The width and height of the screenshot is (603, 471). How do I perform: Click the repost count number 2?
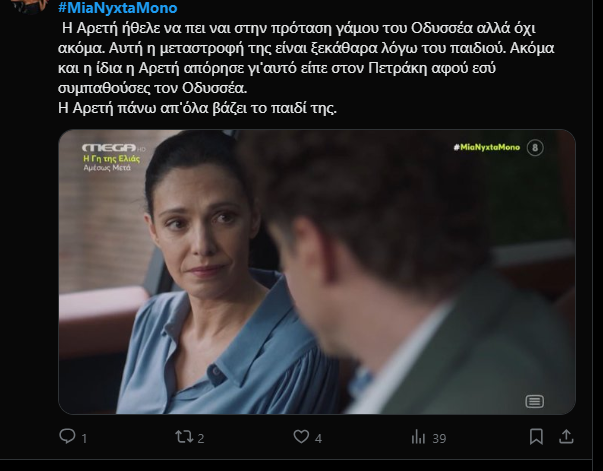click(x=201, y=438)
